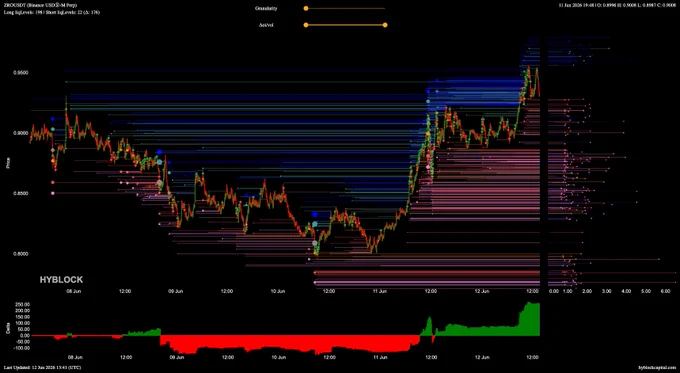Click the 150.00 label on the Delta axis
680x373 pixels.
[22, 317]
